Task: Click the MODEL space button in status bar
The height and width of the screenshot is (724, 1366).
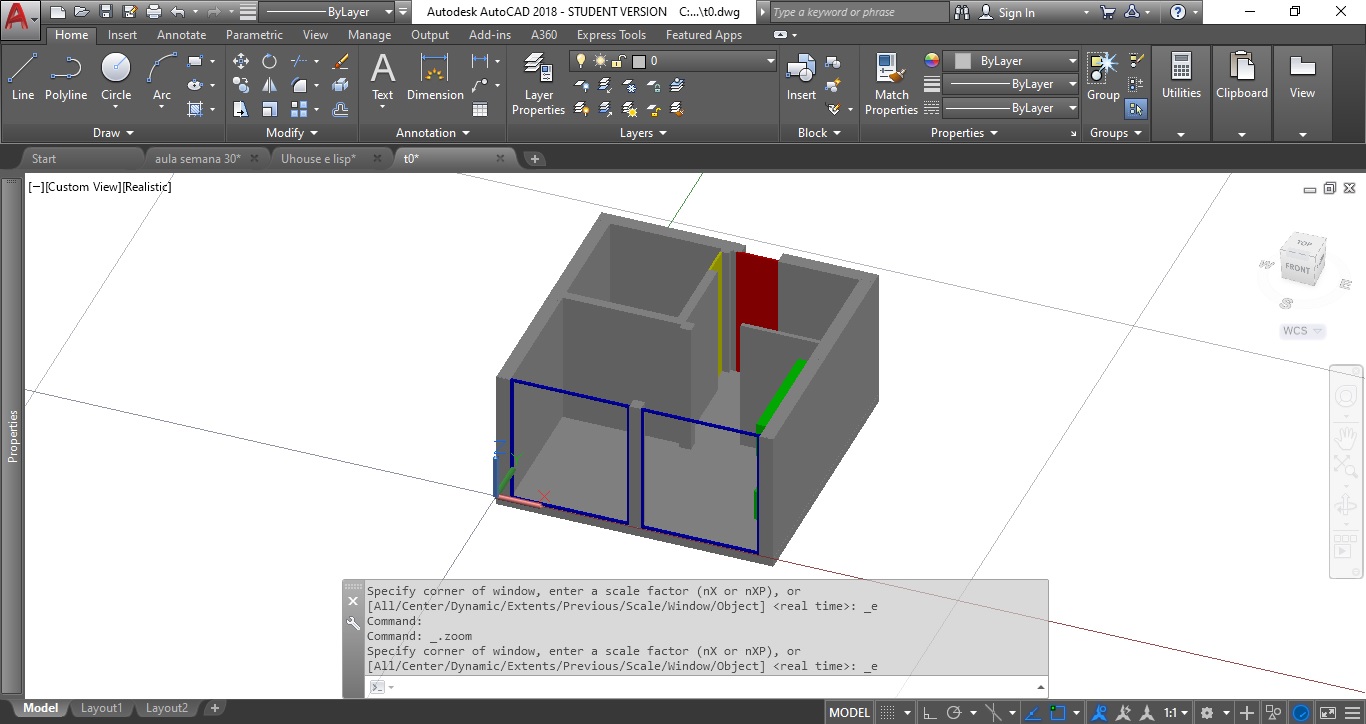Action: coord(850,712)
